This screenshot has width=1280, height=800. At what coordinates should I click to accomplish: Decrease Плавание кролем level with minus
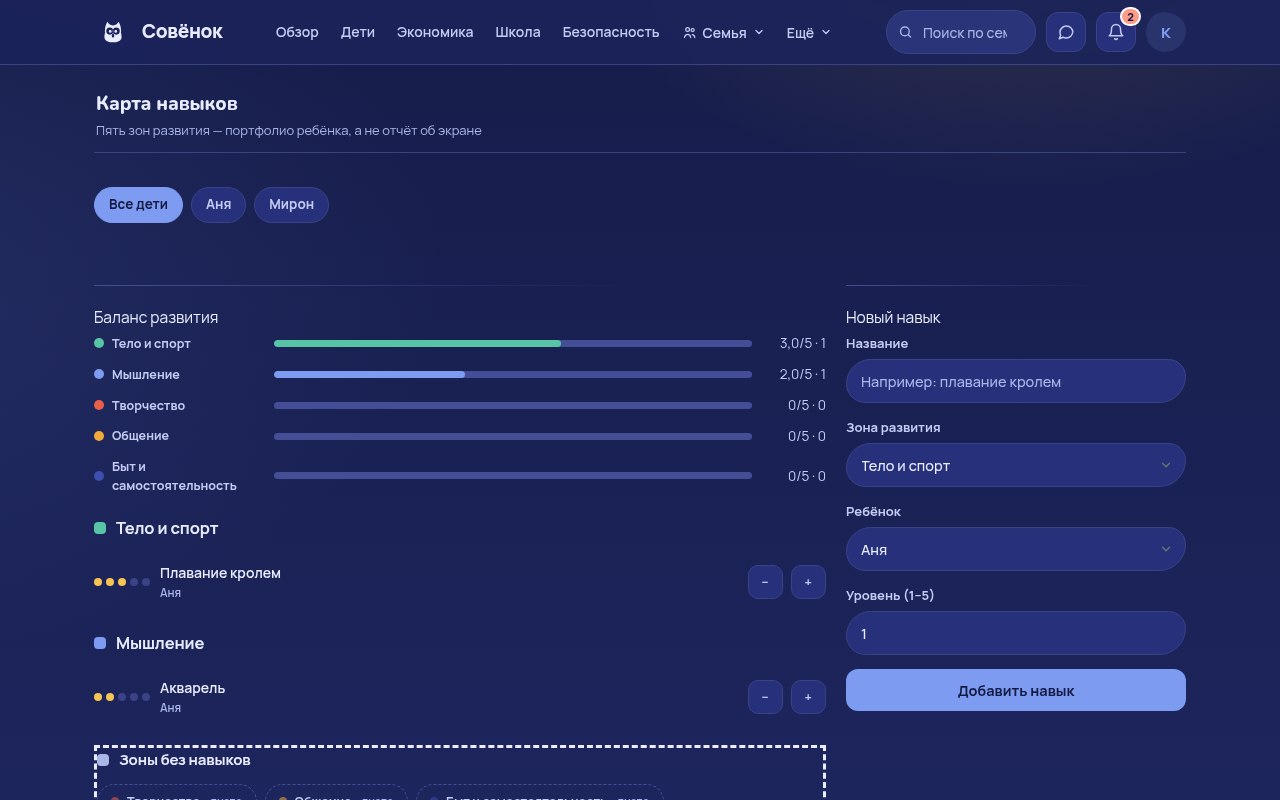coord(765,582)
